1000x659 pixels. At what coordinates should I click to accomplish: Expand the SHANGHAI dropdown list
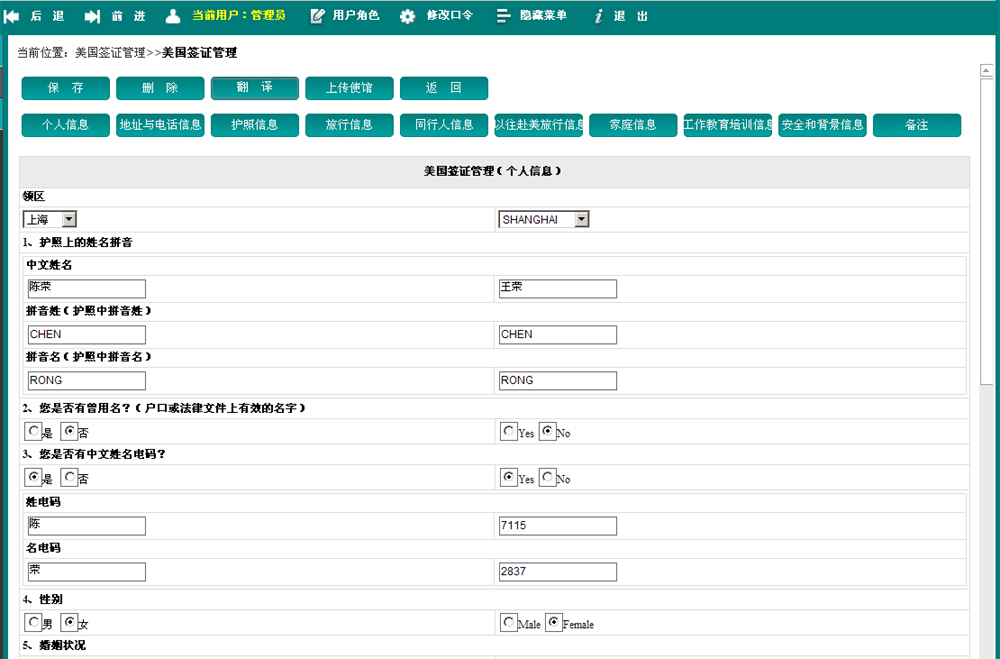581,219
